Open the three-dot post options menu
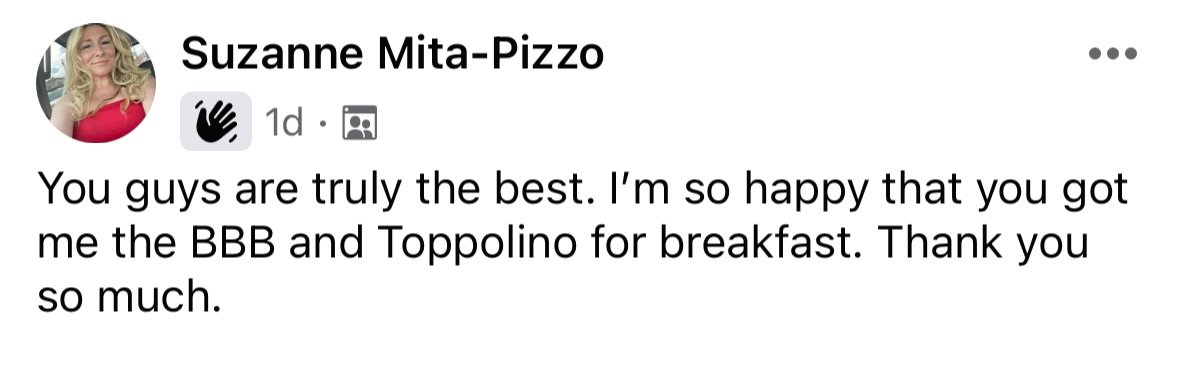The height and width of the screenshot is (369, 1179). [1114, 54]
